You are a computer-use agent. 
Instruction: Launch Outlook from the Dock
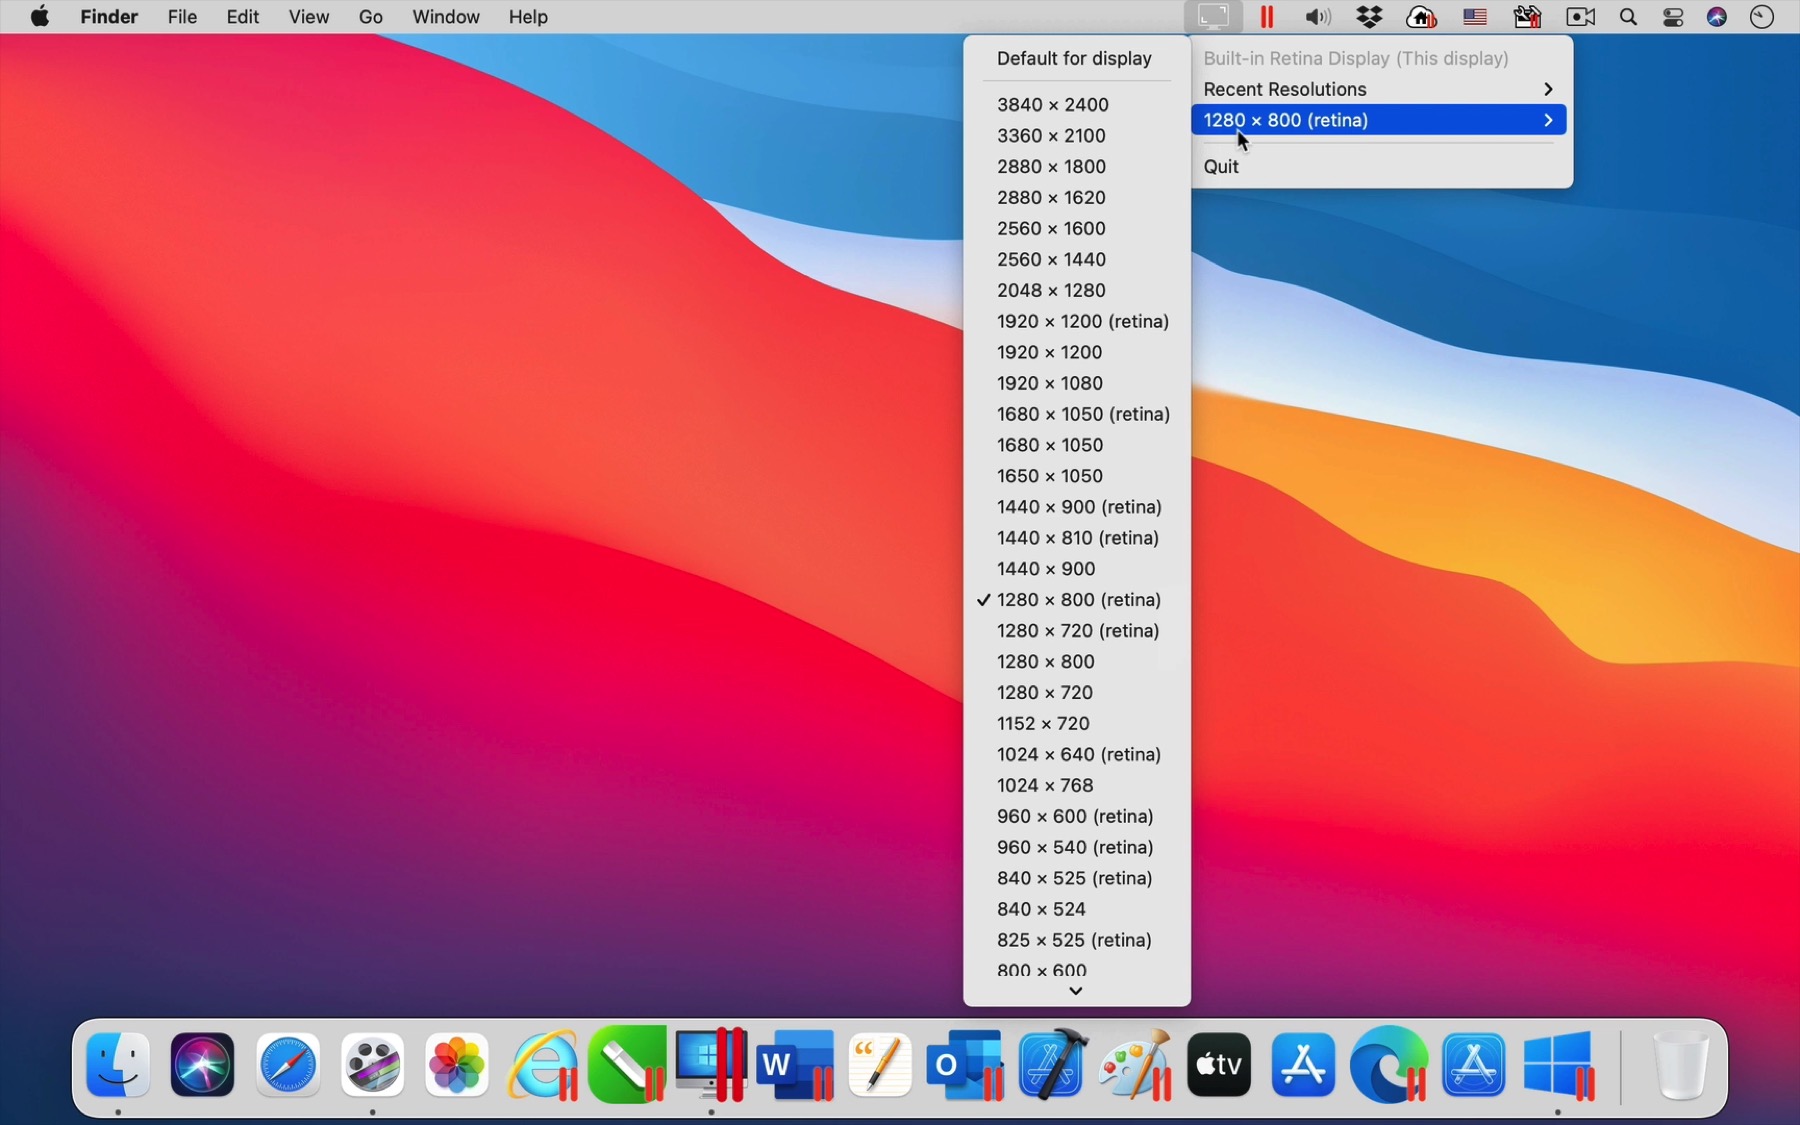click(963, 1065)
